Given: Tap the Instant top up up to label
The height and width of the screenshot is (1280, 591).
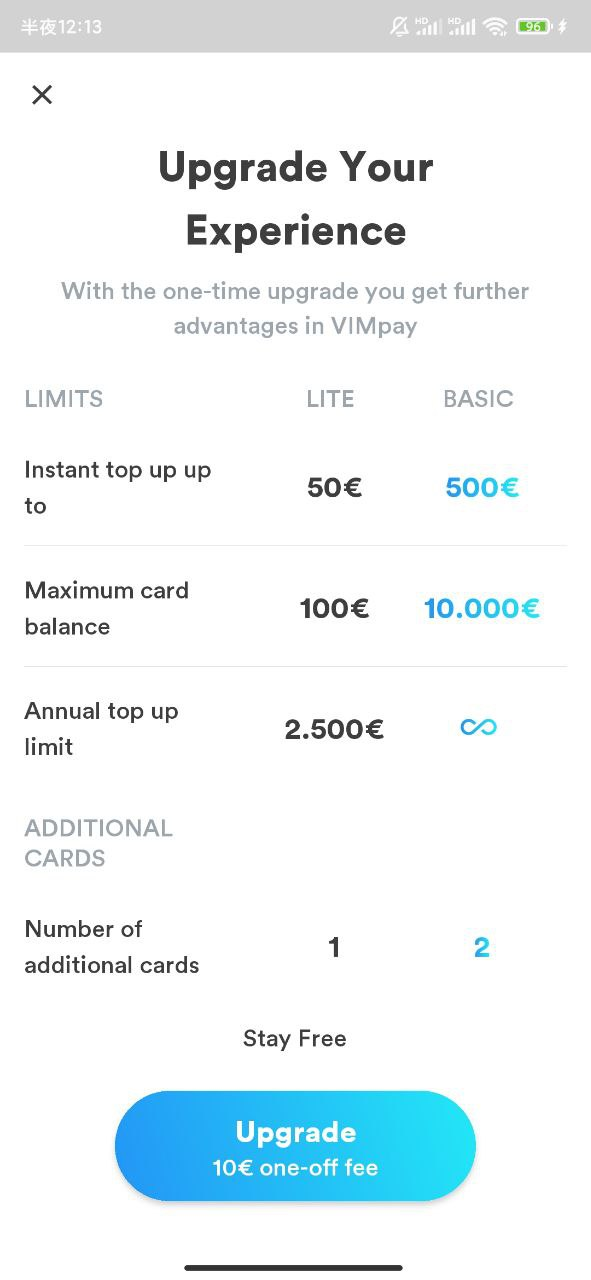Looking at the screenshot, I should (x=117, y=488).
